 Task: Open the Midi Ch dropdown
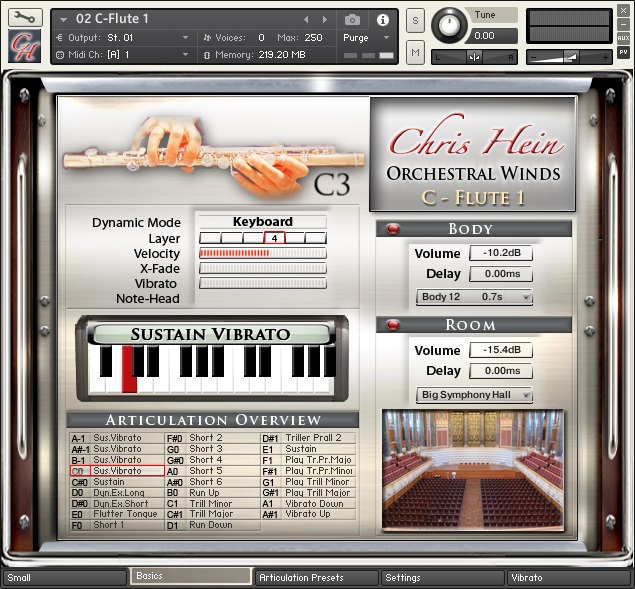[123, 54]
